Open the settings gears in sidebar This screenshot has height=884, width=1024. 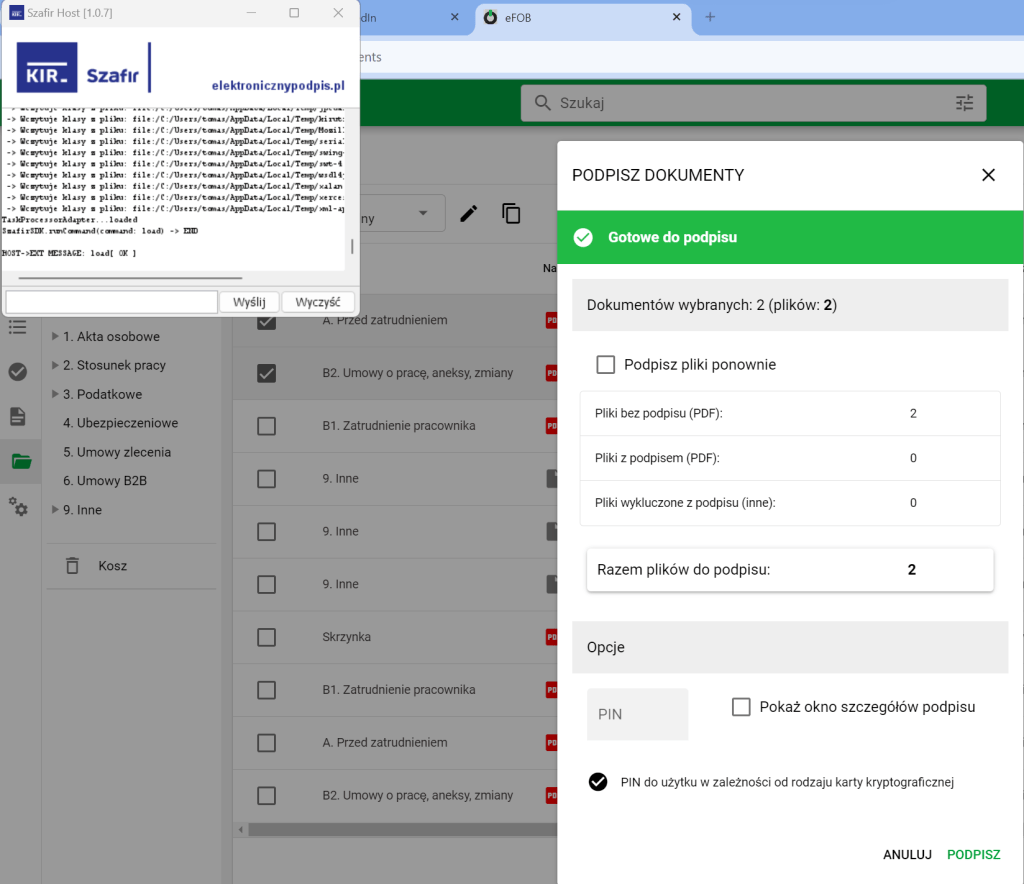tap(18, 506)
